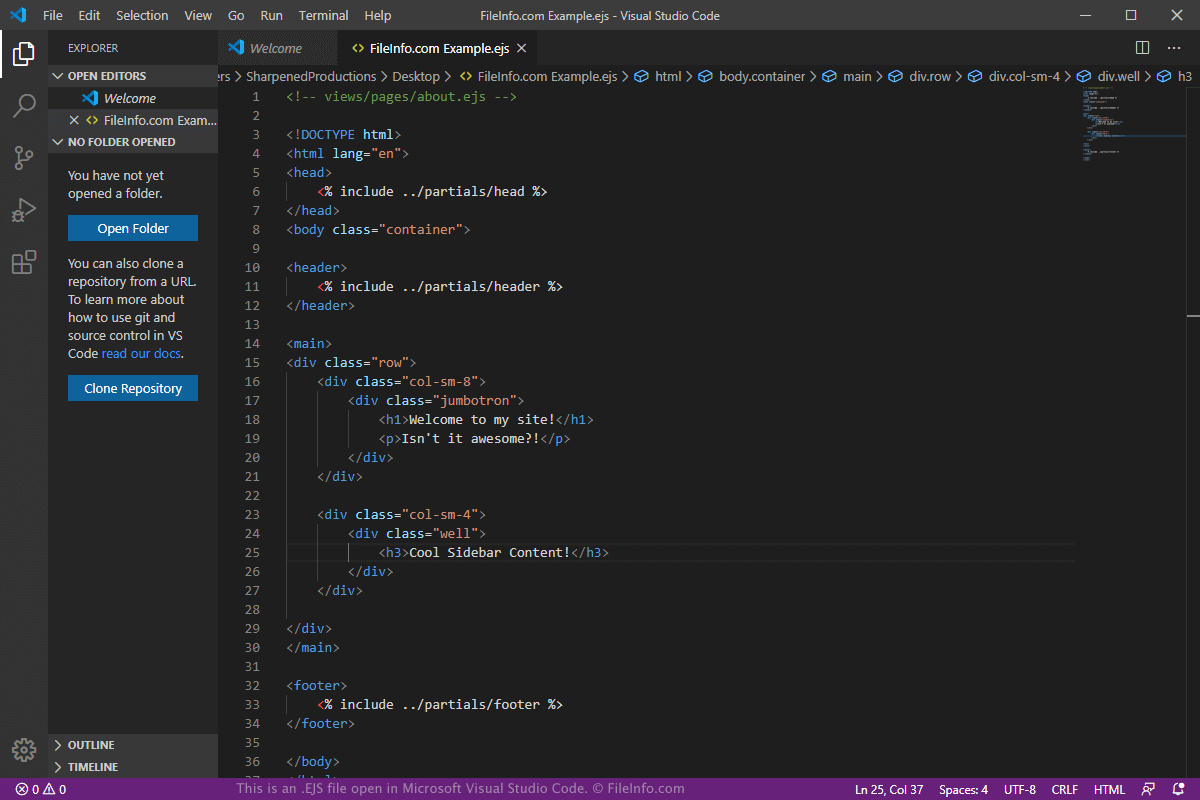Open the Source Control view
Viewport: 1200px width, 800px height.
24,158
